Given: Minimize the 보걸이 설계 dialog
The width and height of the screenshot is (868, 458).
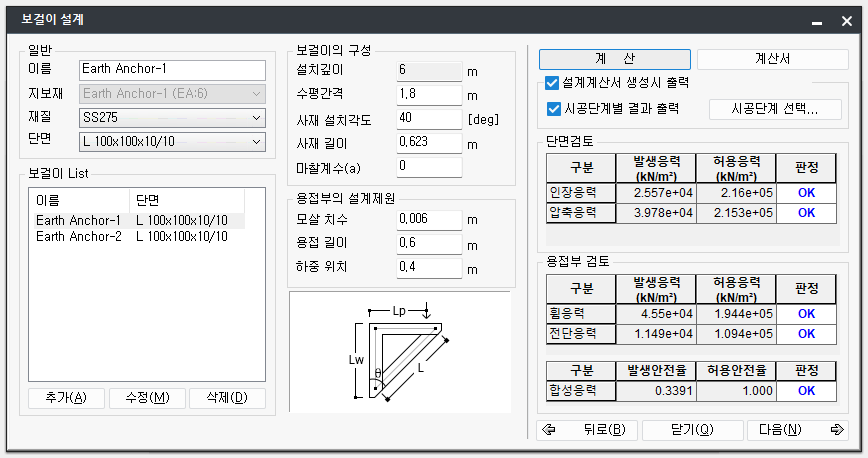Looking at the screenshot, I should tap(817, 21).
